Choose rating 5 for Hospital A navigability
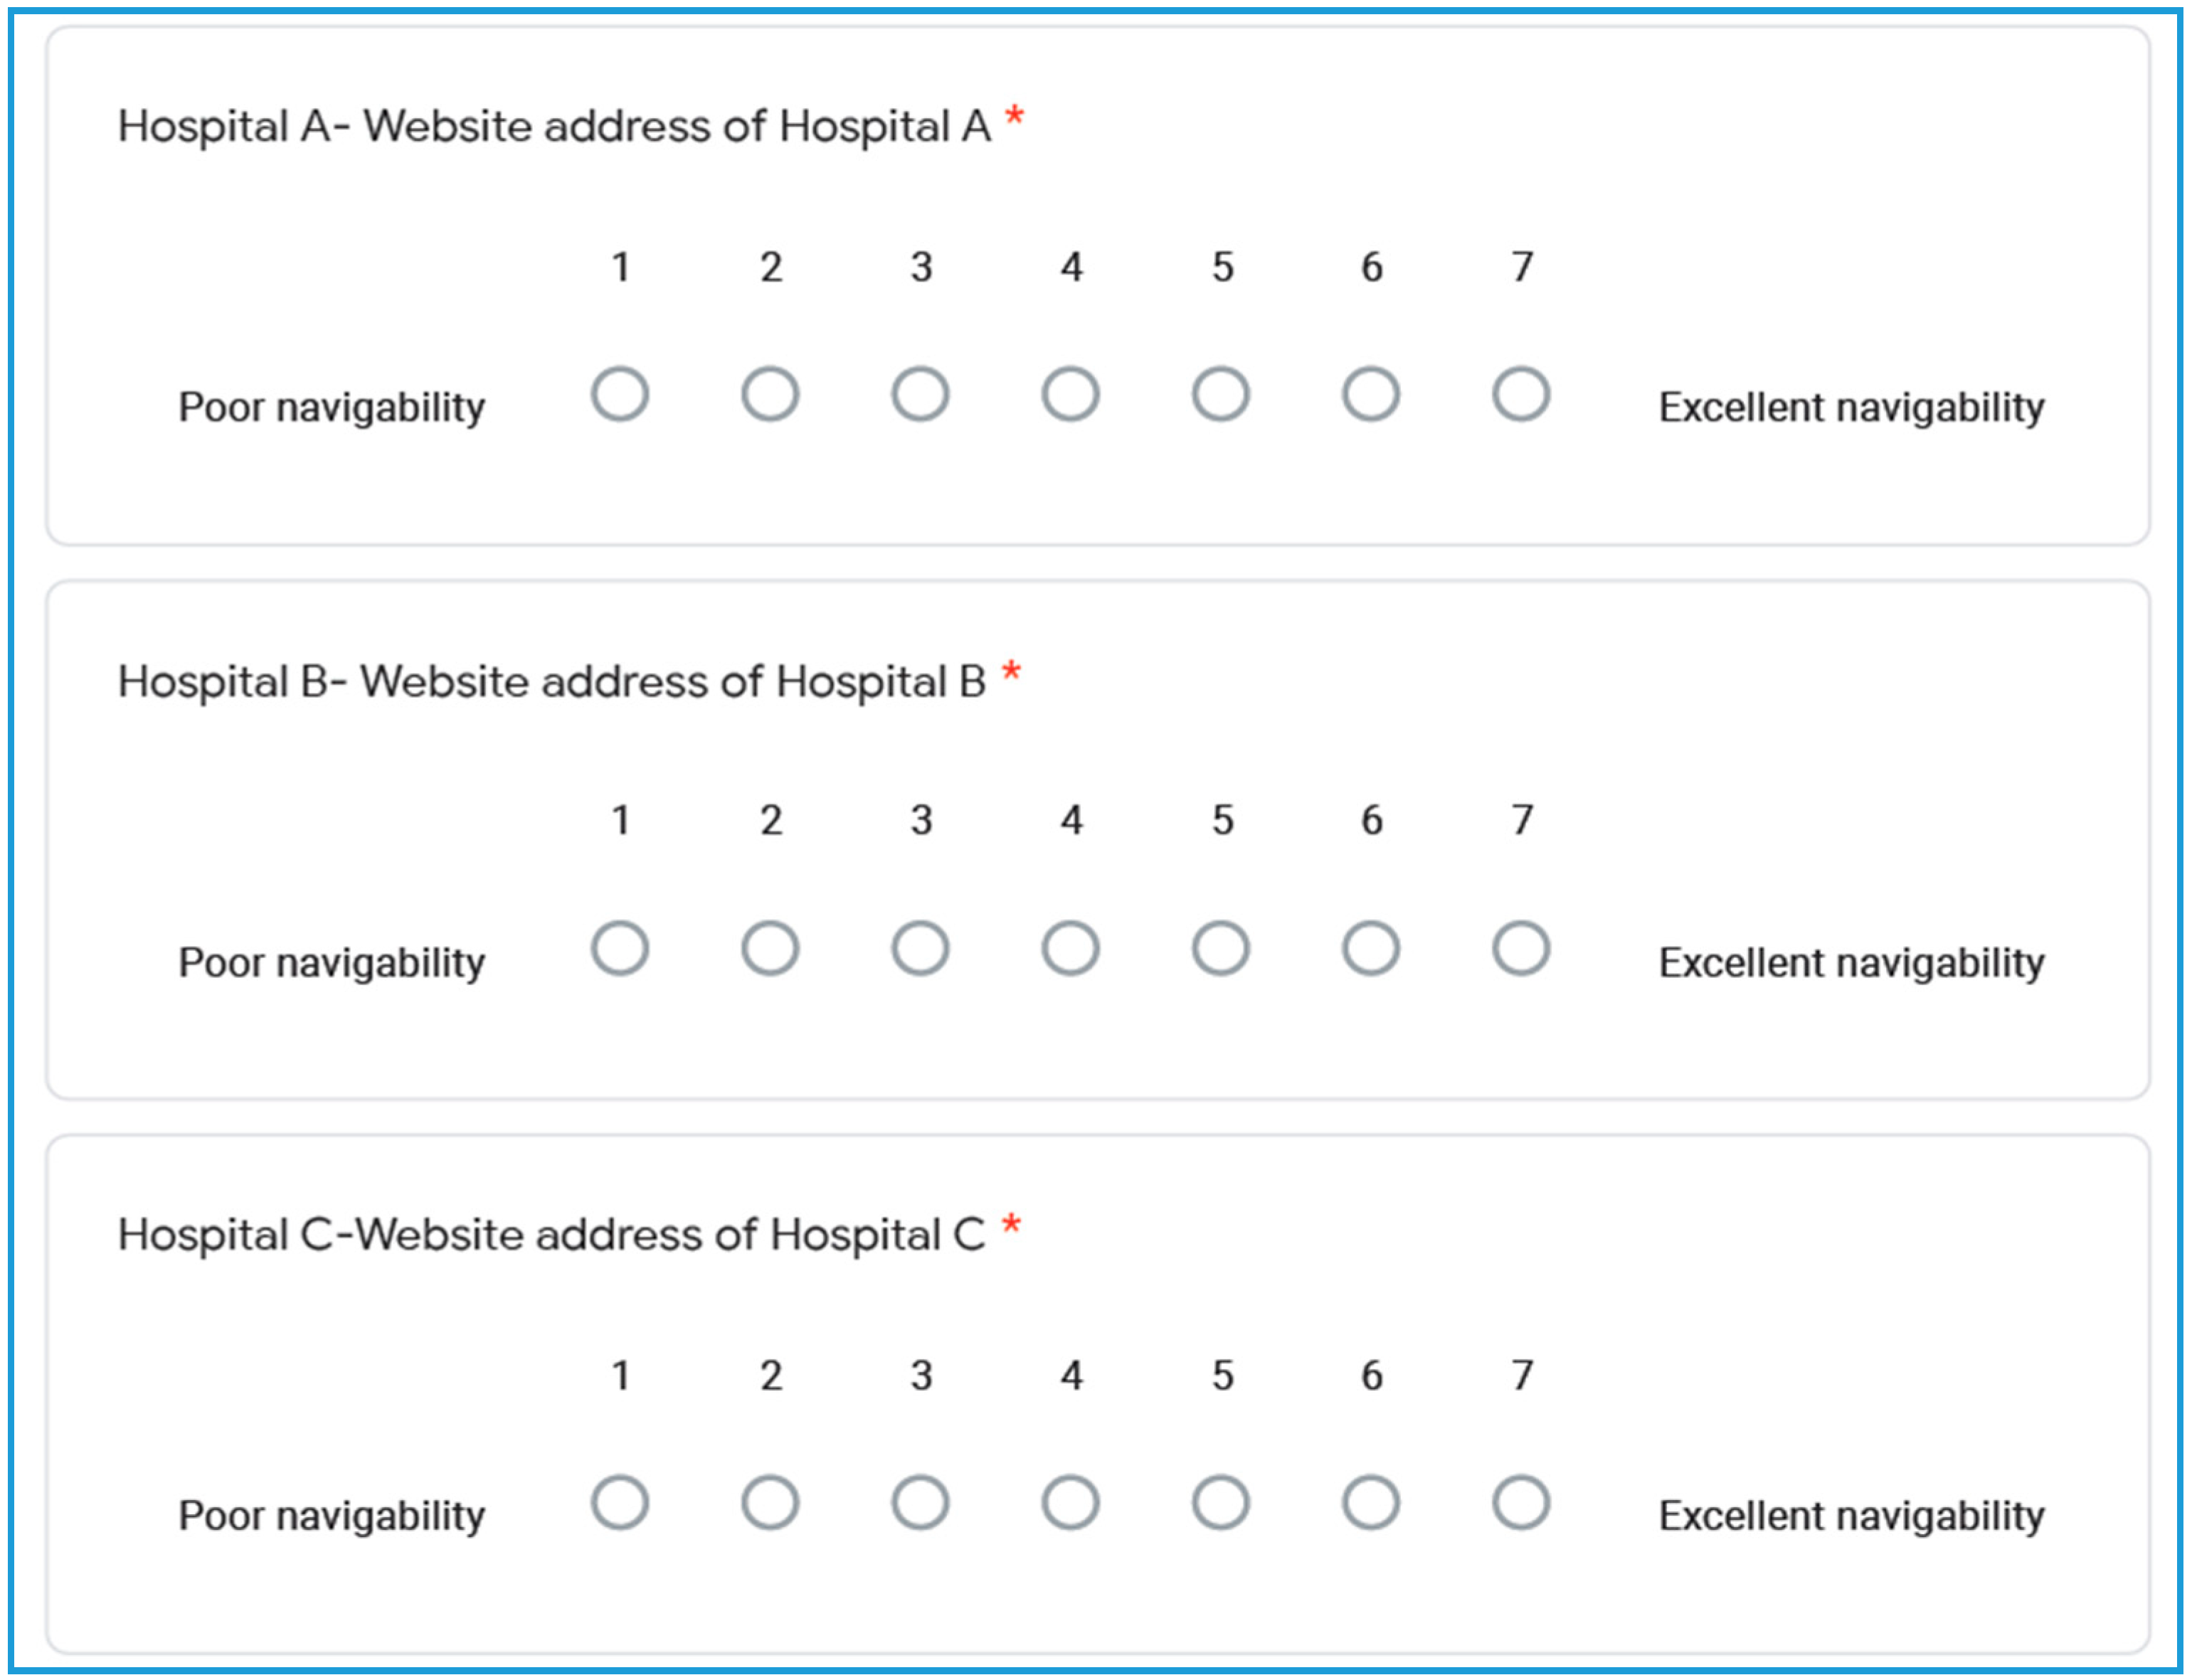The height and width of the screenshot is (1680, 2192). (x=1220, y=394)
